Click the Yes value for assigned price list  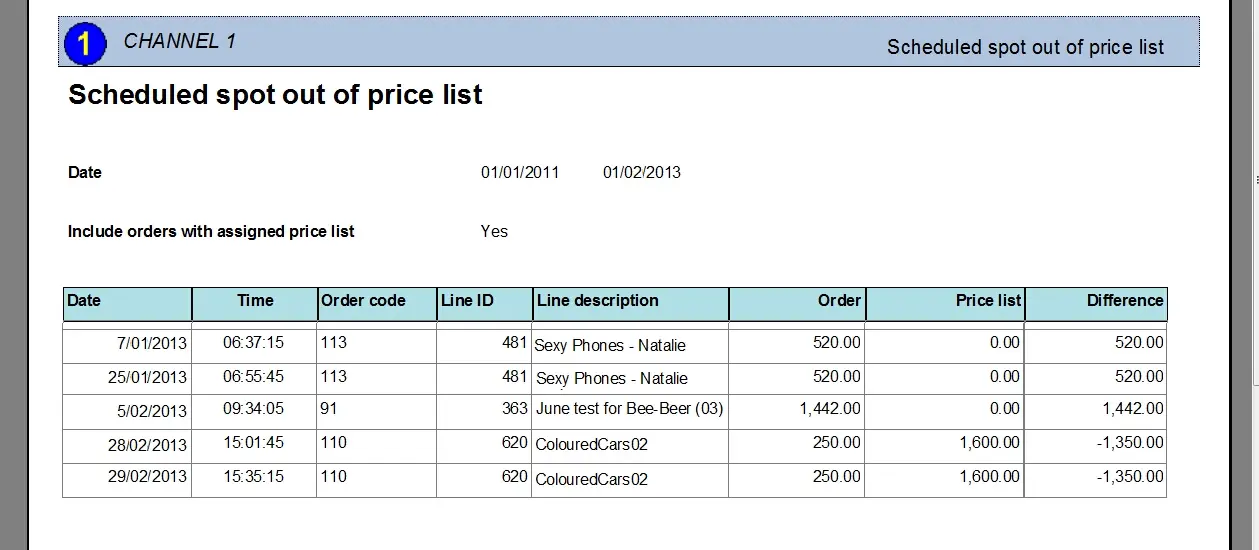coord(494,231)
